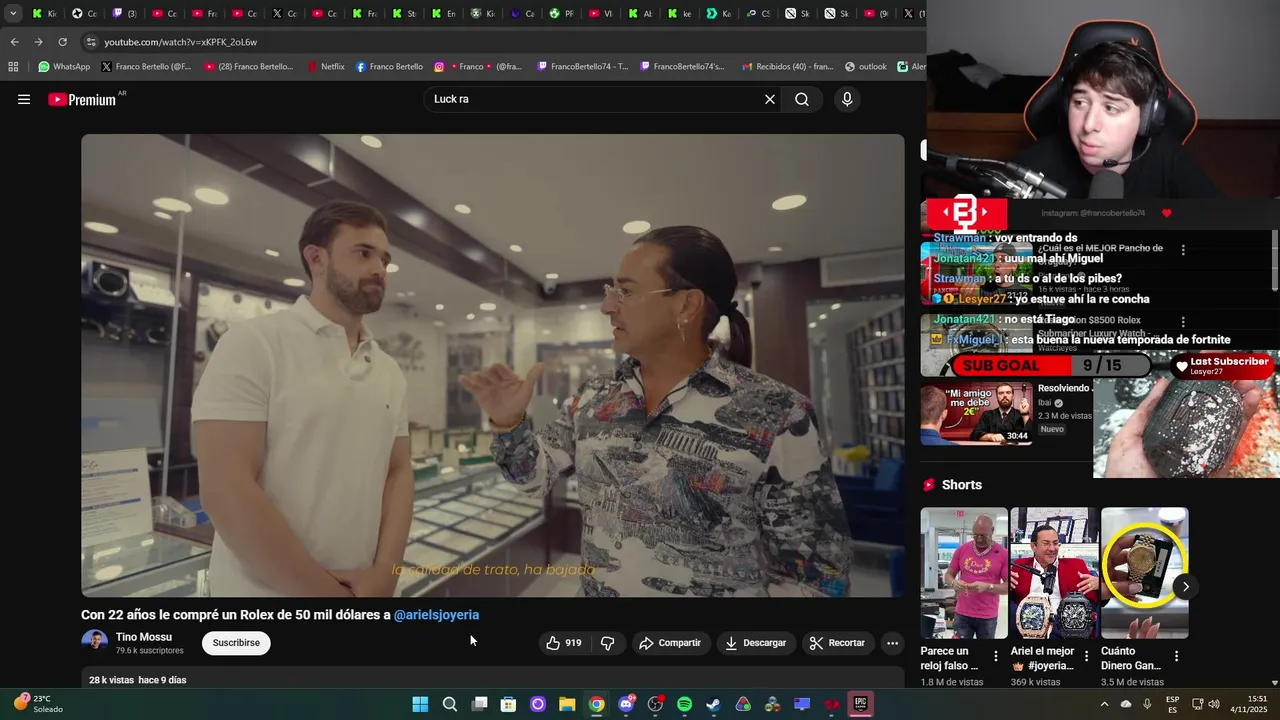The width and height of the screenshot is (1280, 720).
Task: Clear the search box with the X
Action: tap(770, 99)
